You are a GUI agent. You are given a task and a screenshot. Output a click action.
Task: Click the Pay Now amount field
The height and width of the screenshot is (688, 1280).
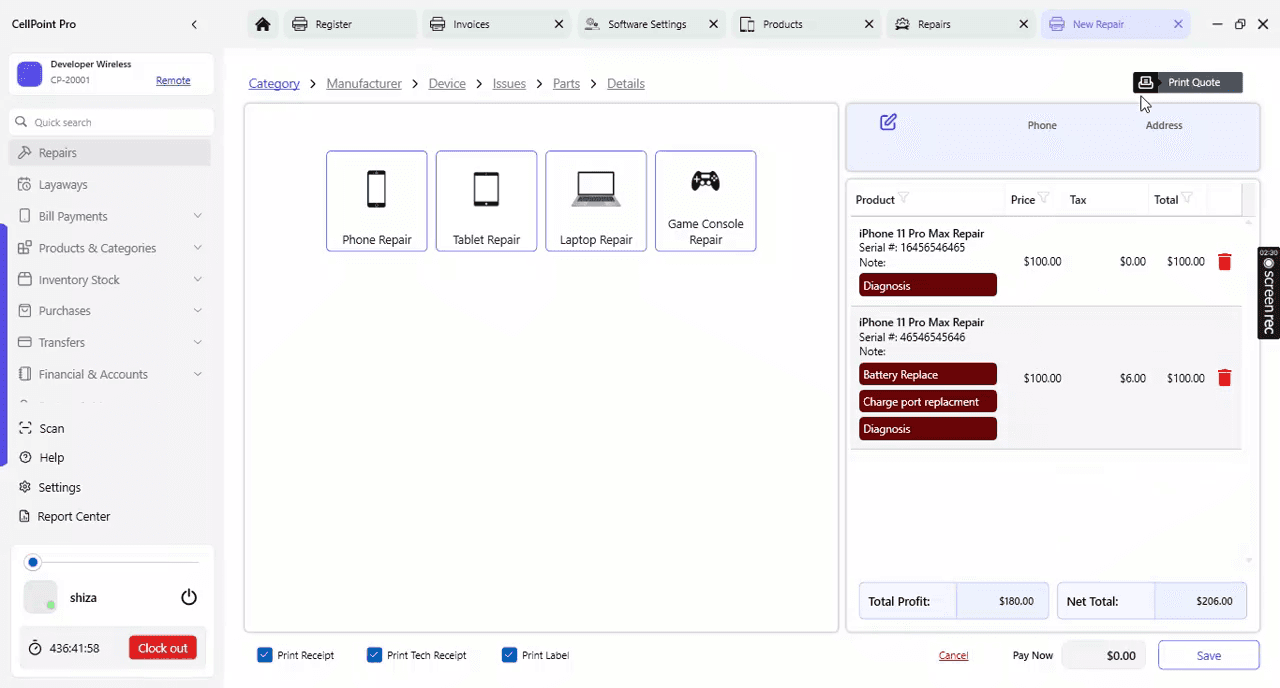(x=1105, y=655)
